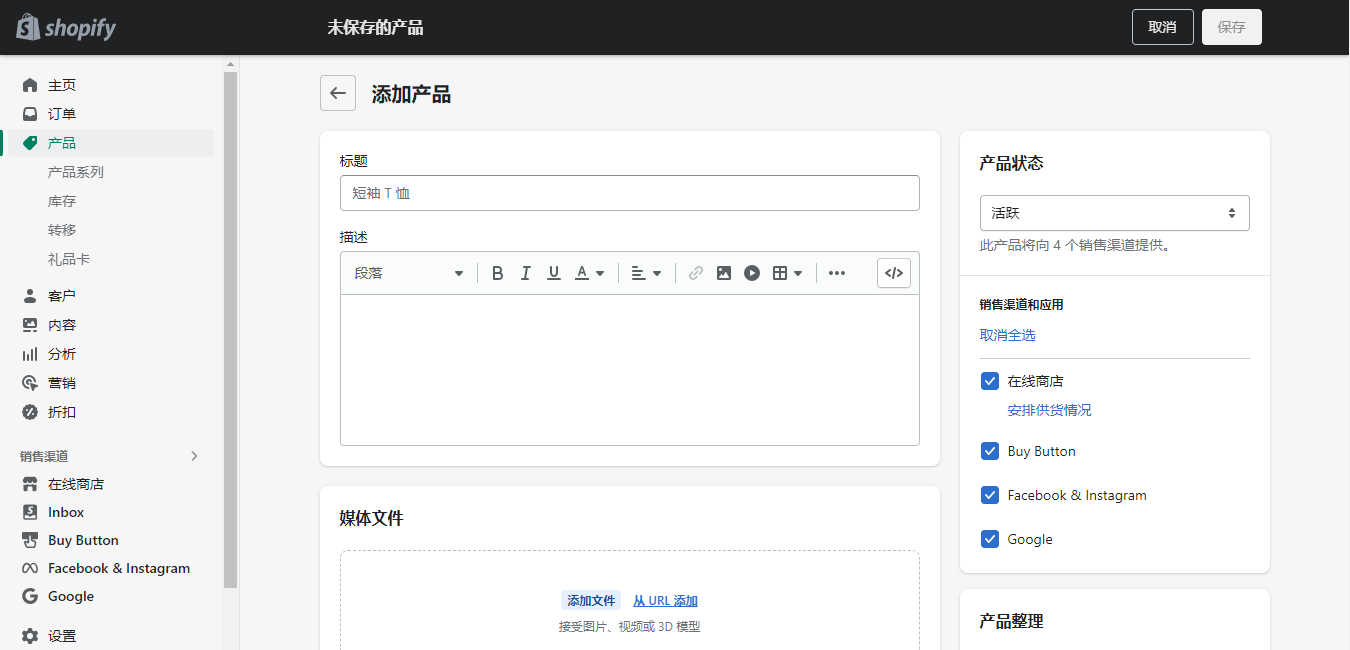Open more formatting options ellipsis
Image resolution: width=1350 pixels, height=650 pixels.
click(x=837, y=273)
